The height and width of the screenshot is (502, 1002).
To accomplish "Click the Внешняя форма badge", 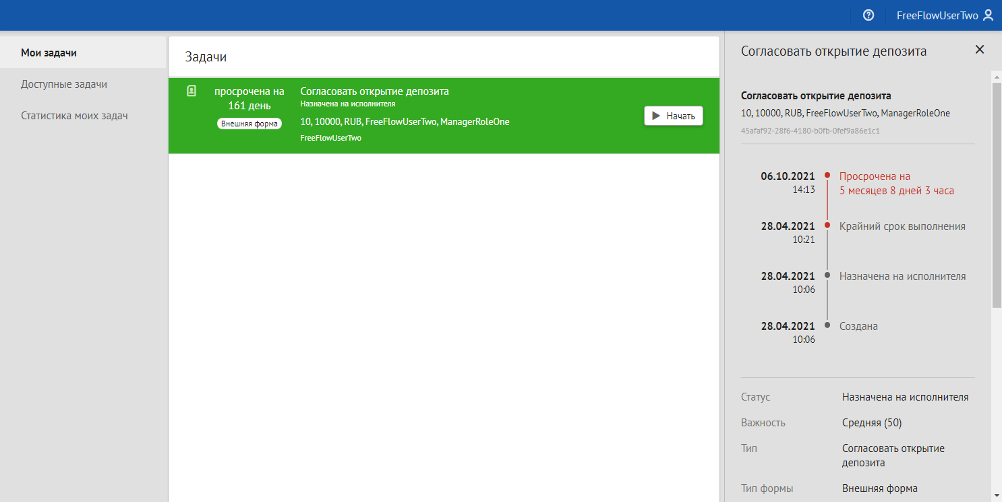I will [x=249, y=124].
